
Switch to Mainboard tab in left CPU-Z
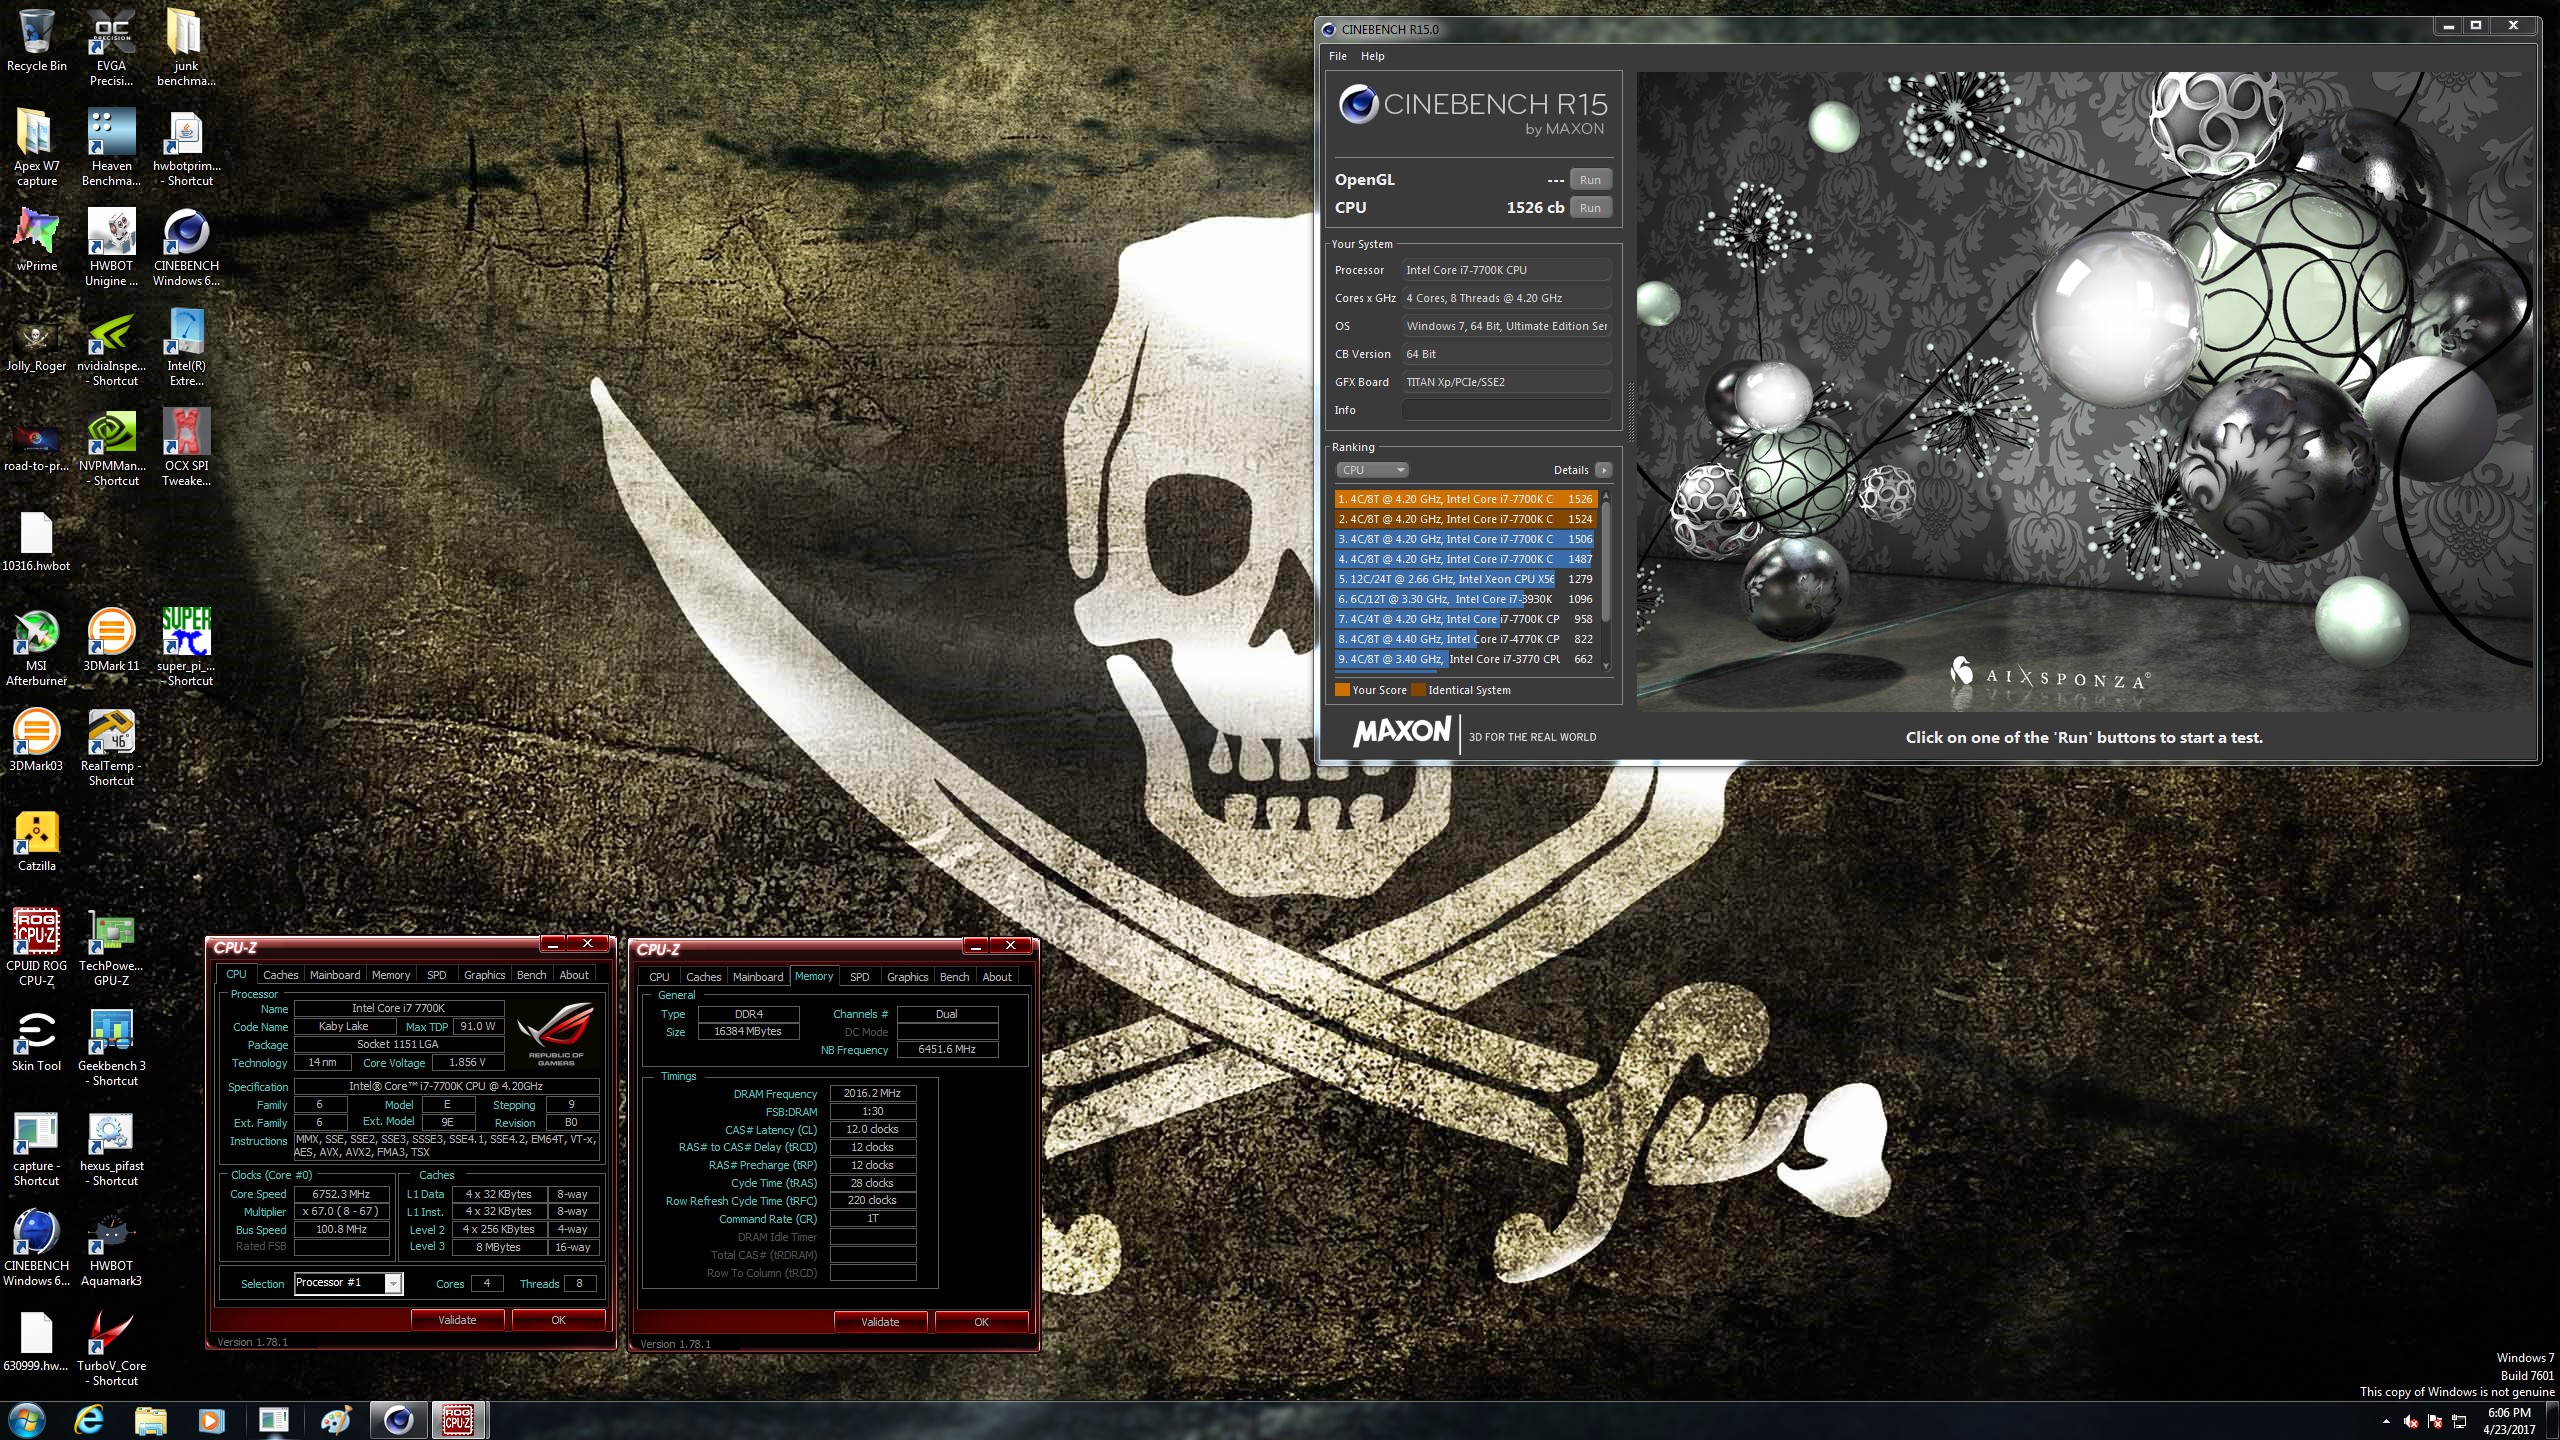(334, 975)
